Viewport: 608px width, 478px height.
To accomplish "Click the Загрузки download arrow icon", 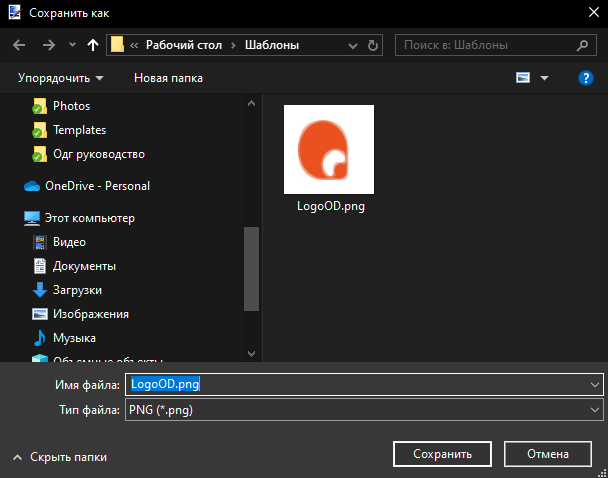I will 40,290.
